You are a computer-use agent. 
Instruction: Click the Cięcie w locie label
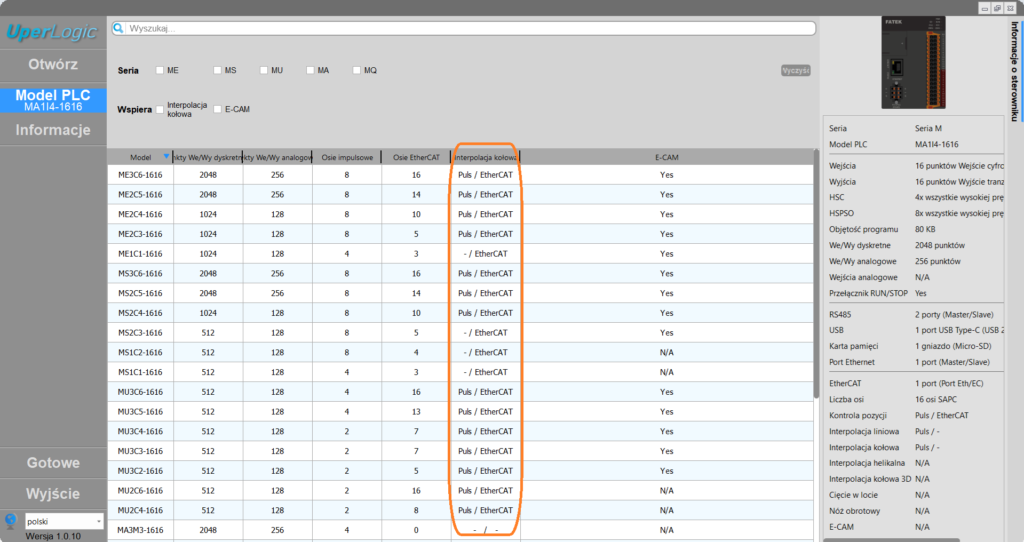coord(853,495)
